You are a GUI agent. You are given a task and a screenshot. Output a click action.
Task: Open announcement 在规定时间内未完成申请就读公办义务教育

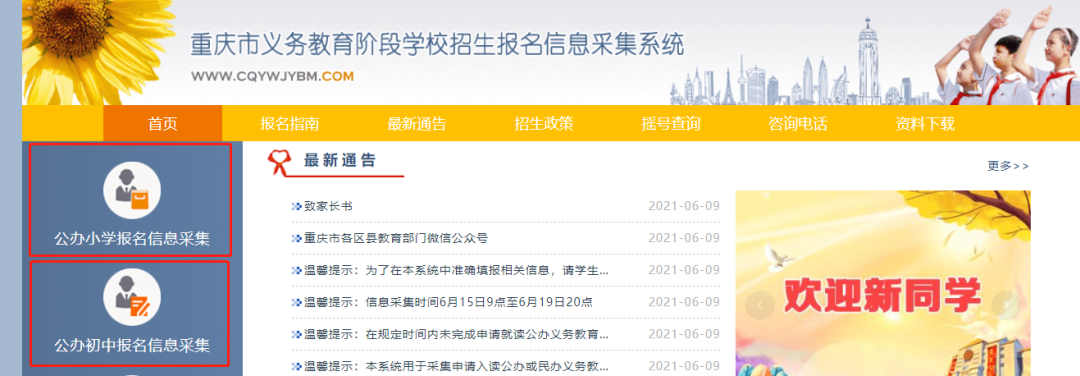coord(456,334)
